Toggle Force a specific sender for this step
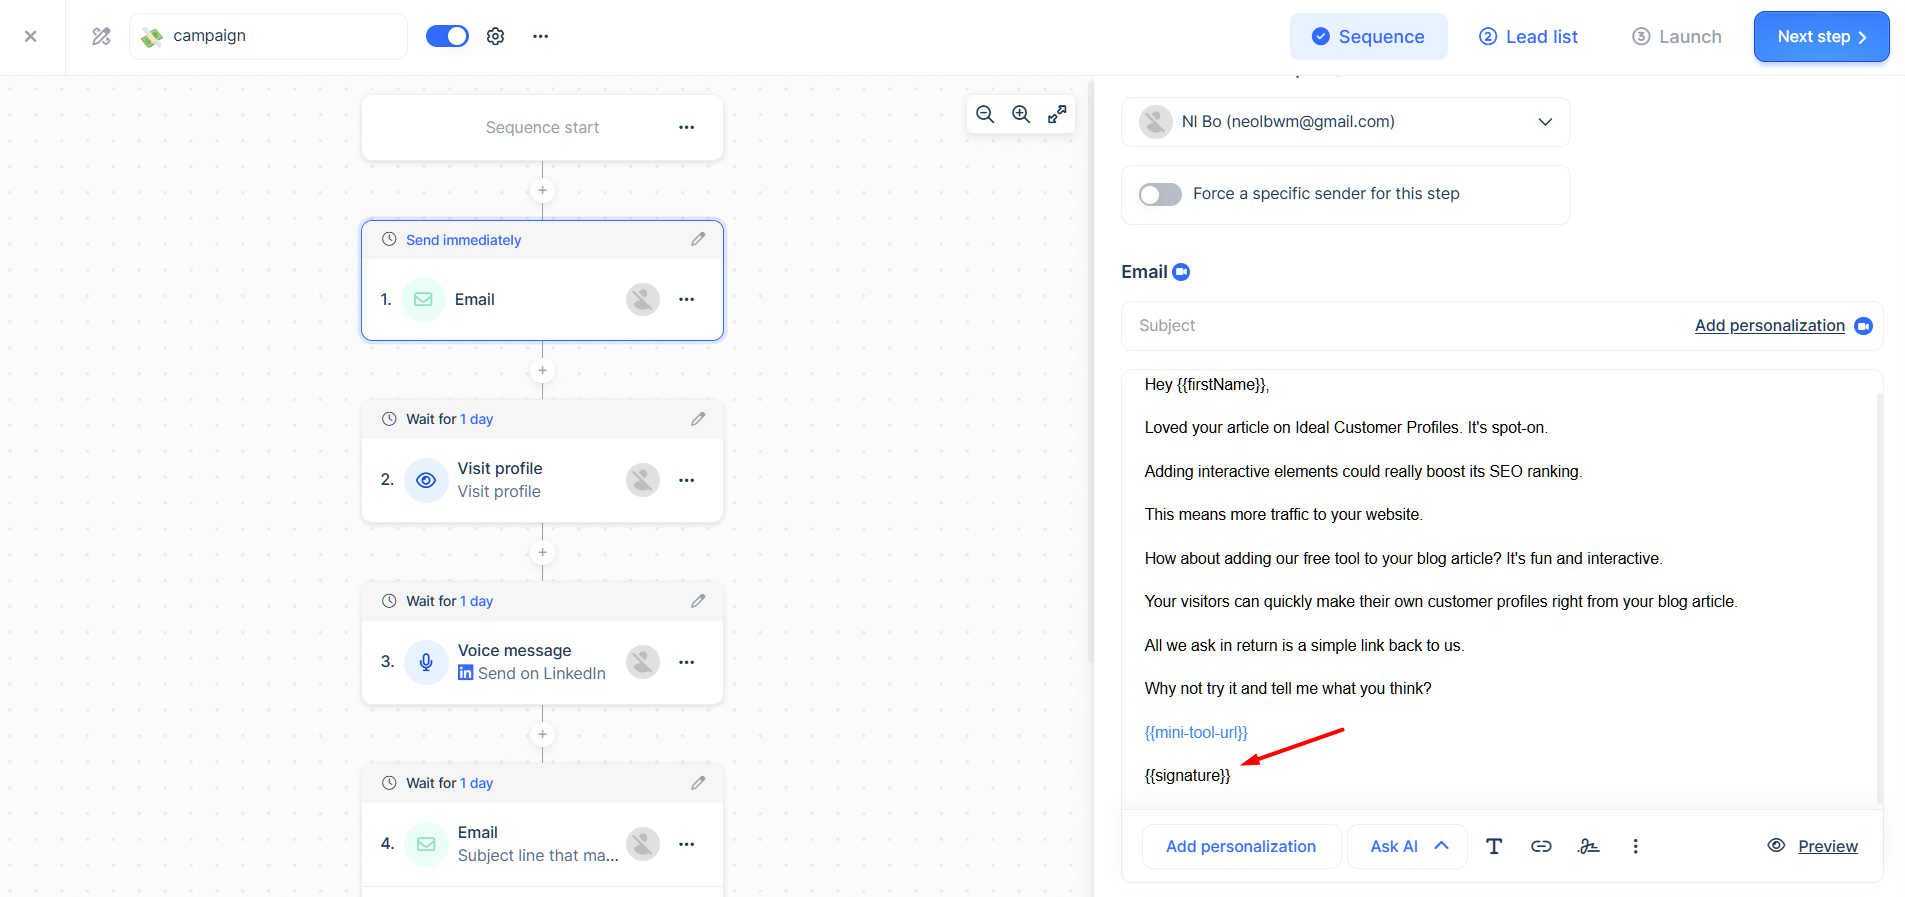Screen dimensions: 1905x897 pyautogui.click(x=1160, y=194)
